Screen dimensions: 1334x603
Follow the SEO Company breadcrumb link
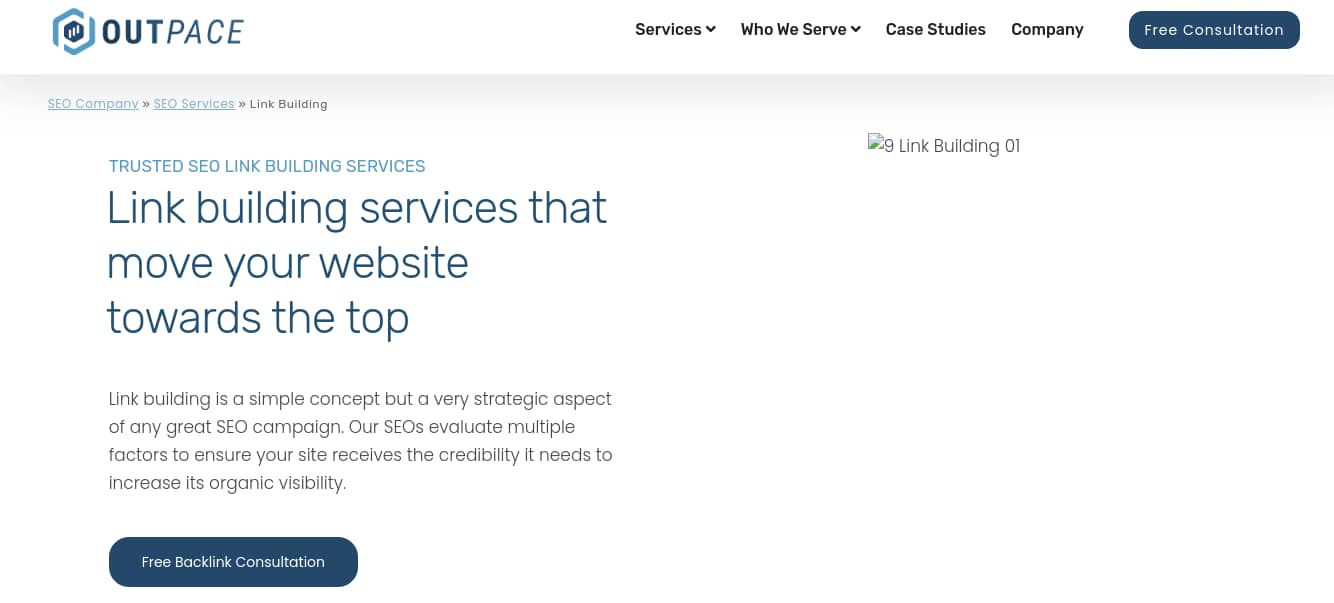93,103
